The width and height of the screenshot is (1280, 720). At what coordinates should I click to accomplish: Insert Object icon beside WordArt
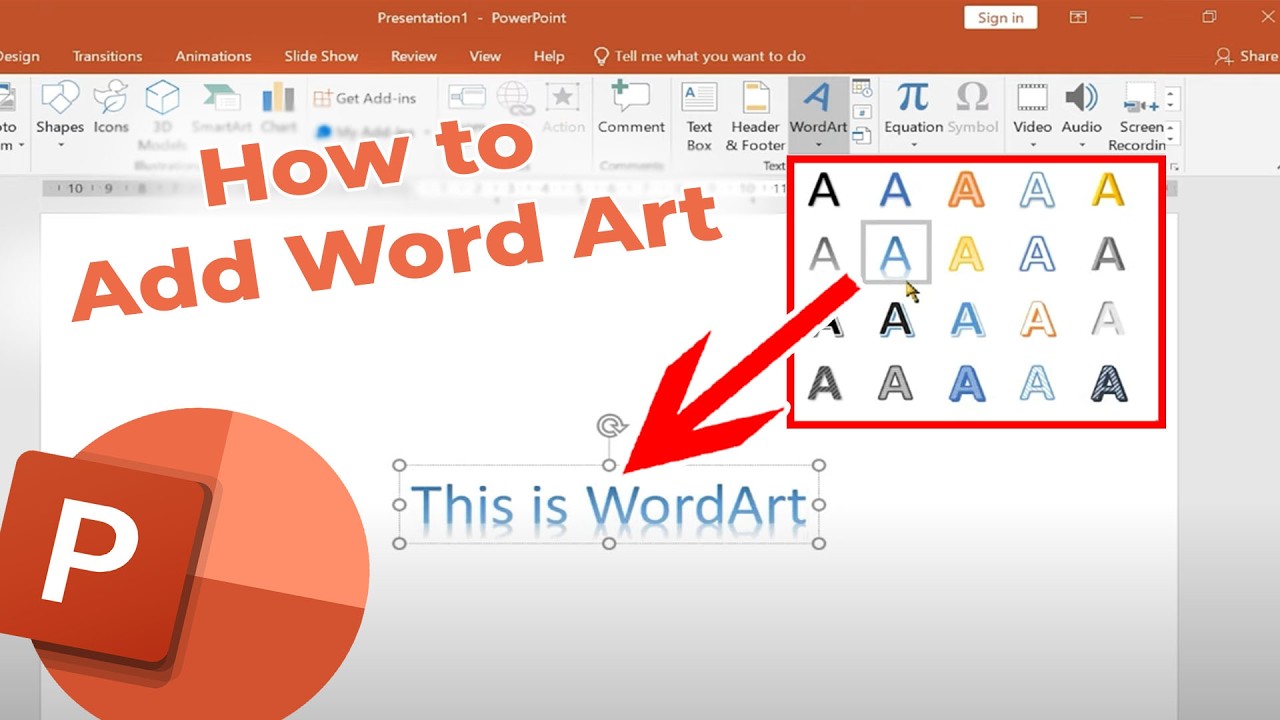[x=861, y=135]
